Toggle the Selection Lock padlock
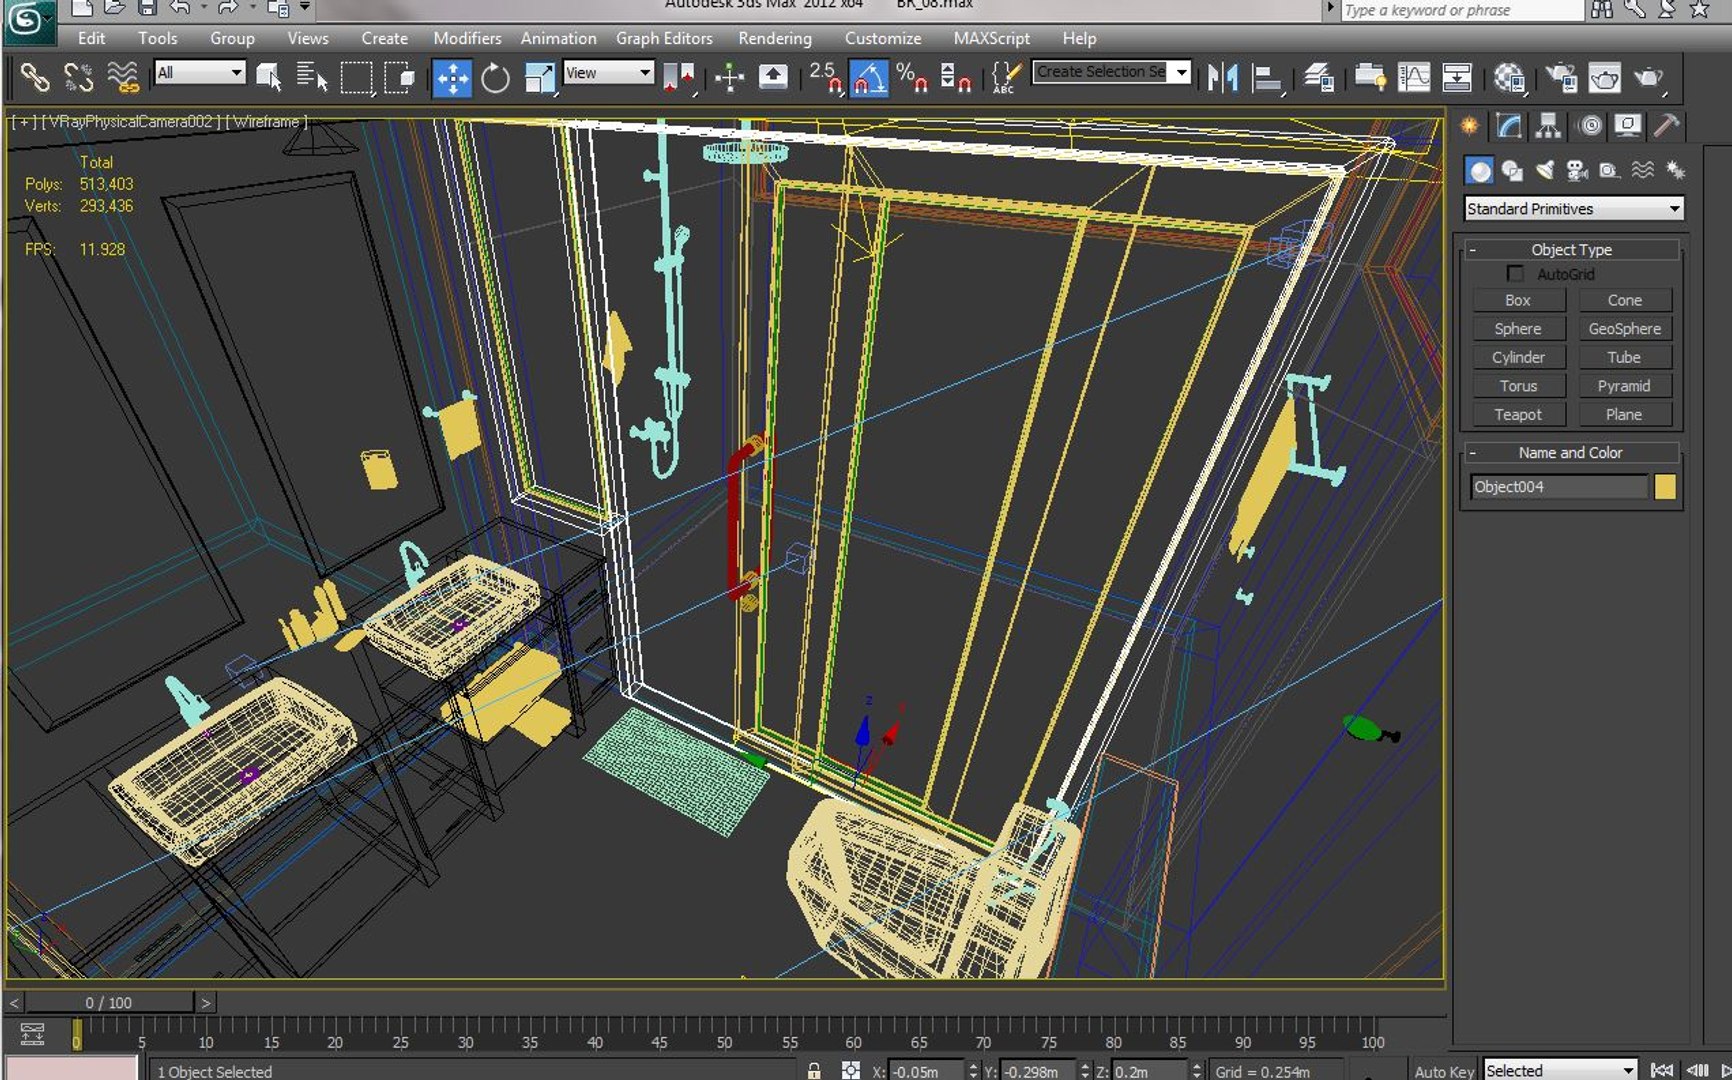1732x1080 pixels. coord(814,1070)
